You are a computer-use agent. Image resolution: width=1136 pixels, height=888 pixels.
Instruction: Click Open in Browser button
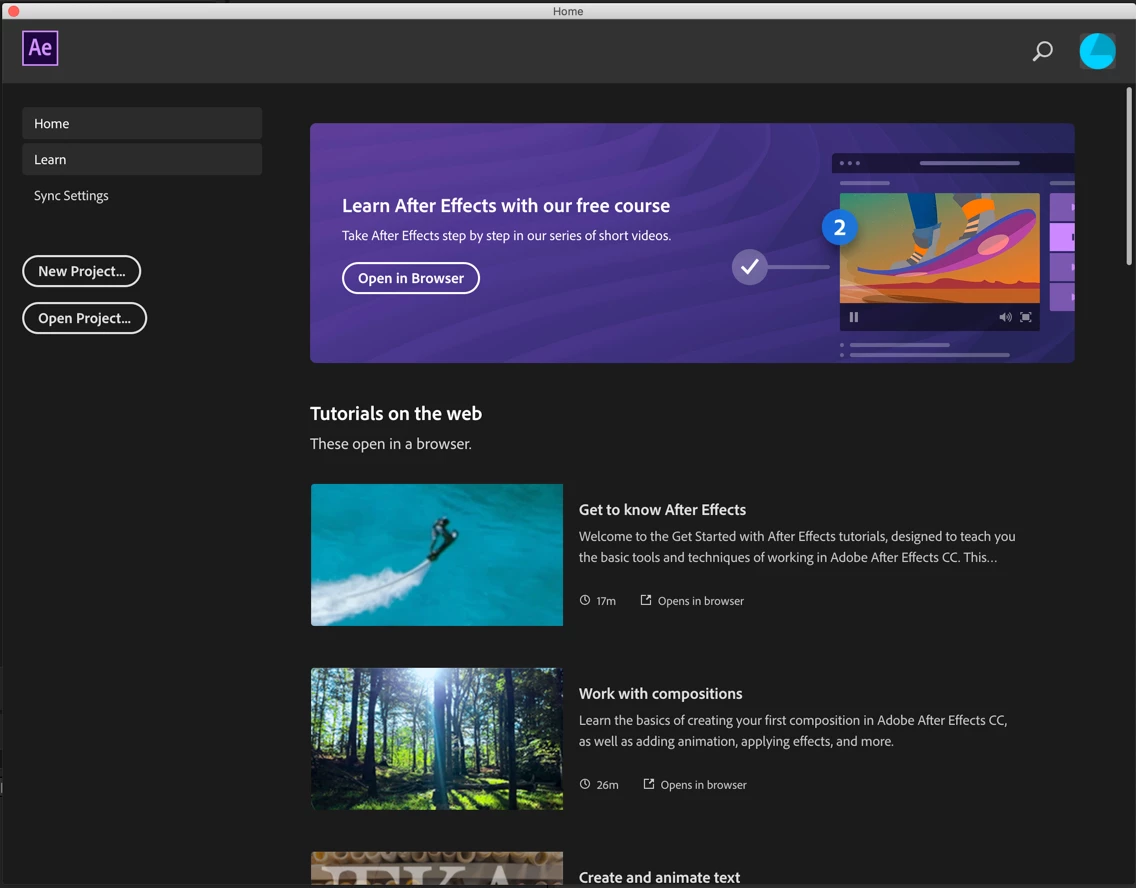[x=411, y=278]
